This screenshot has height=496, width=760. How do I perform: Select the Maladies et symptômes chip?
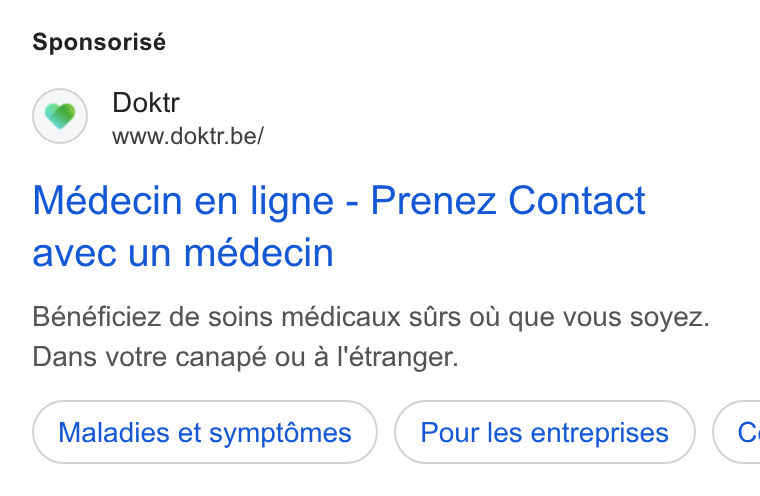click(x=205, y=432)
